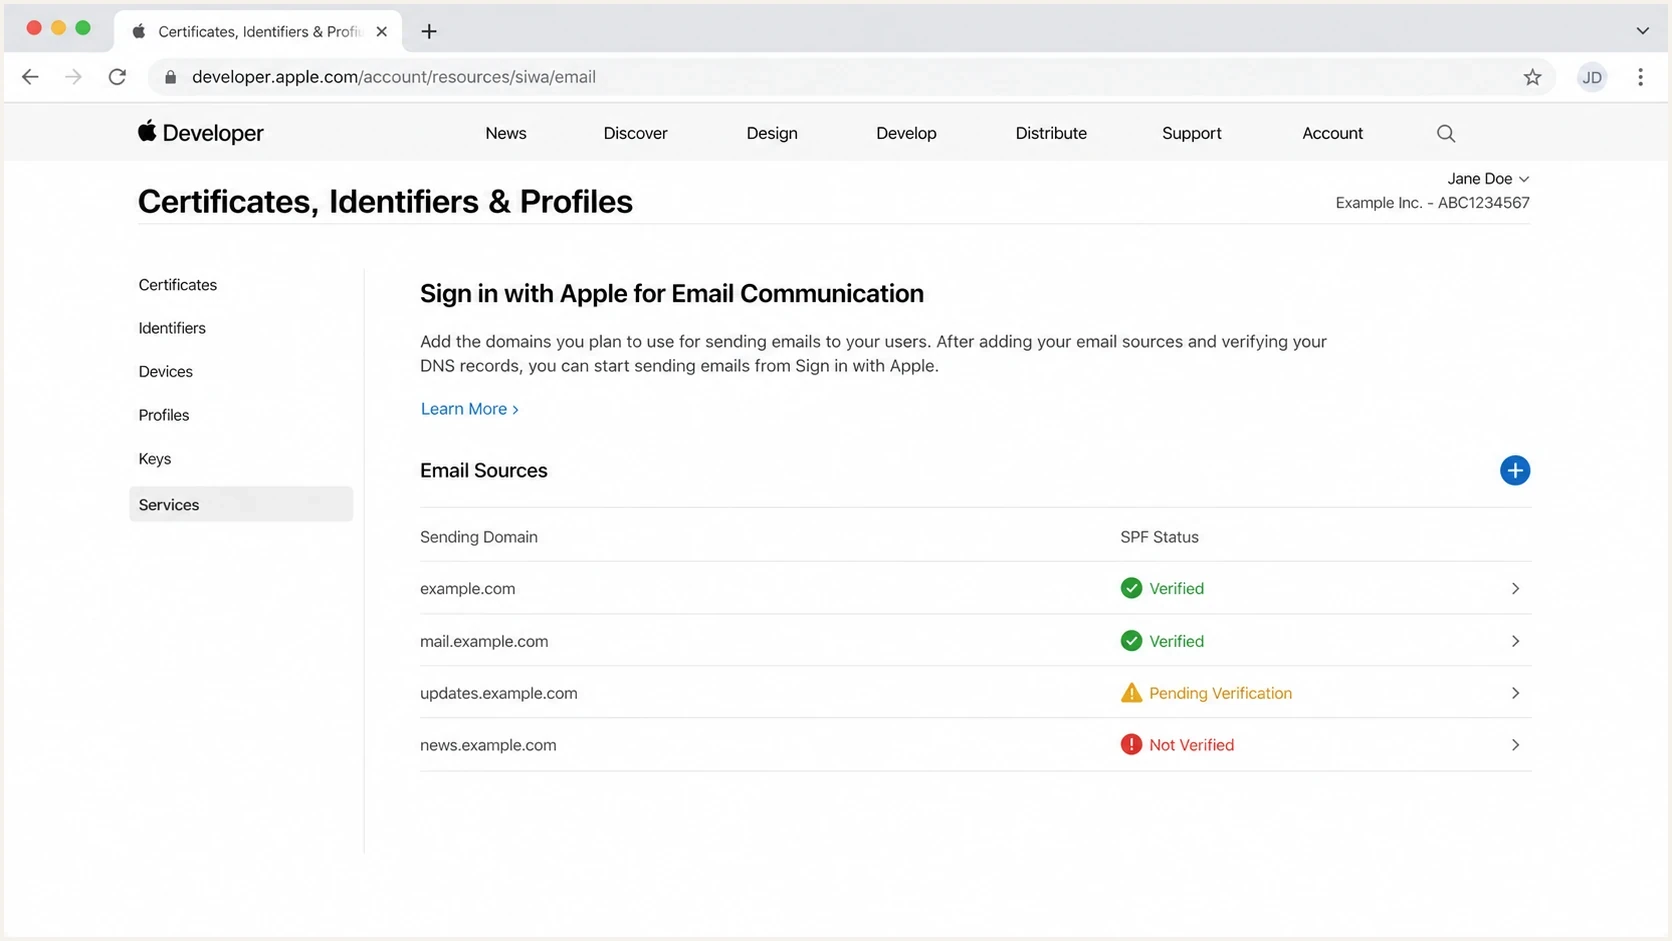Reload the page with the refresh icon
The width and height of the screenshot is (1672, 941).
point(117,77)
